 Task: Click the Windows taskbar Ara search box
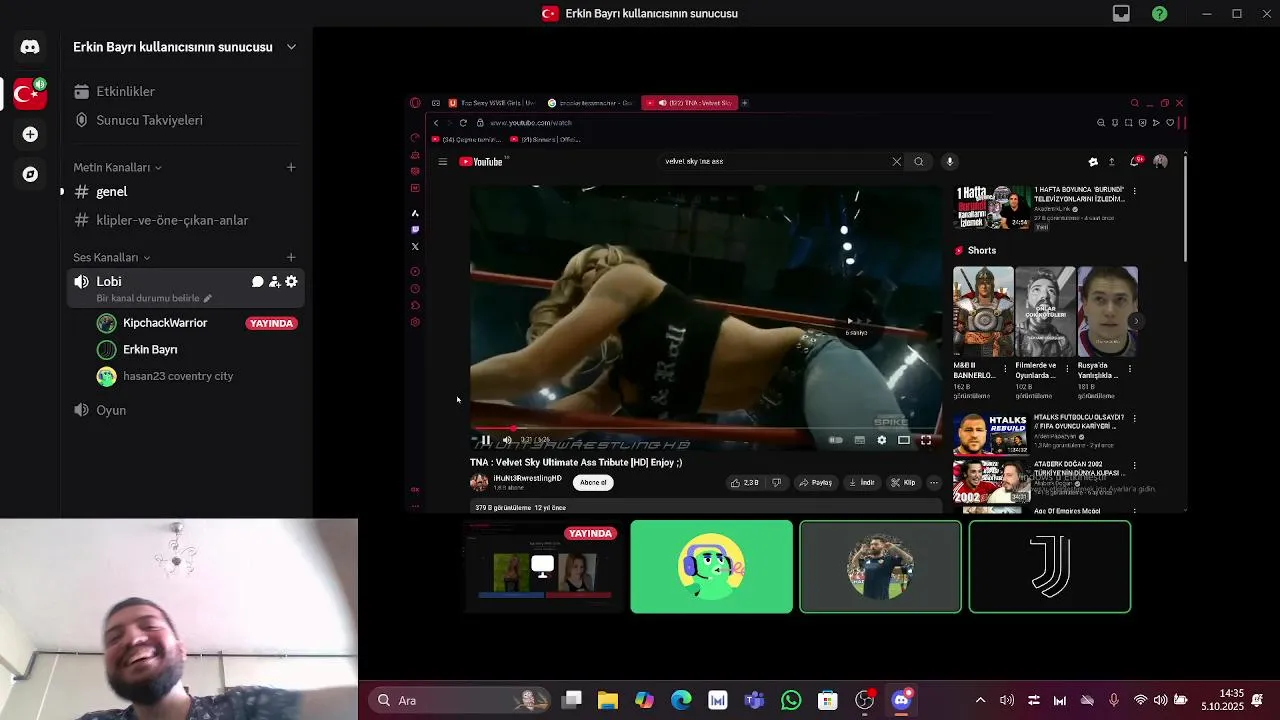458,700
